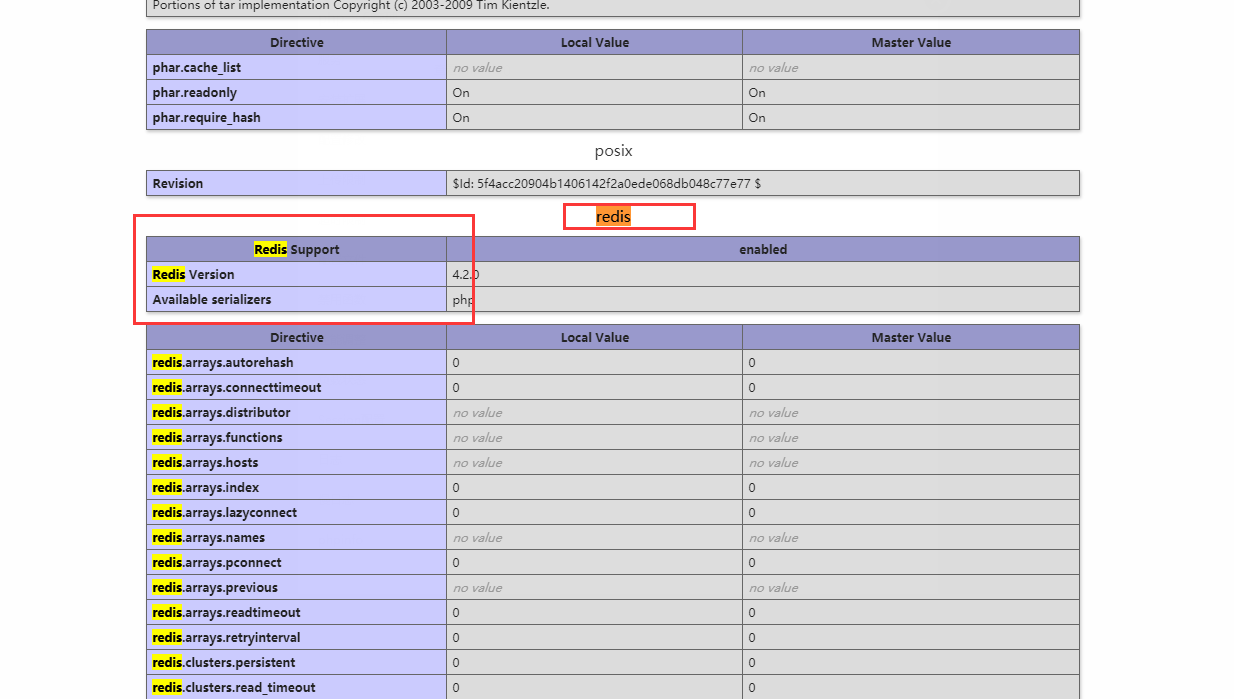Click the "Directive" header of the redis table
Image resolution: width=1234 pixels, height=699 pixels.
click(x=296, y=338)
